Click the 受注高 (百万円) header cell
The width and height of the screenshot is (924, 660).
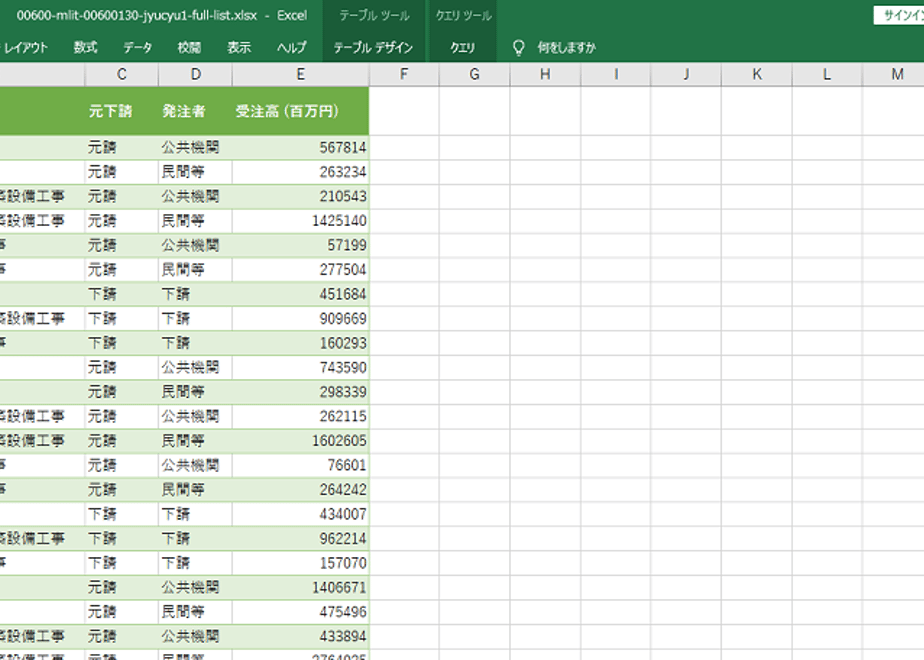point(301,111)
